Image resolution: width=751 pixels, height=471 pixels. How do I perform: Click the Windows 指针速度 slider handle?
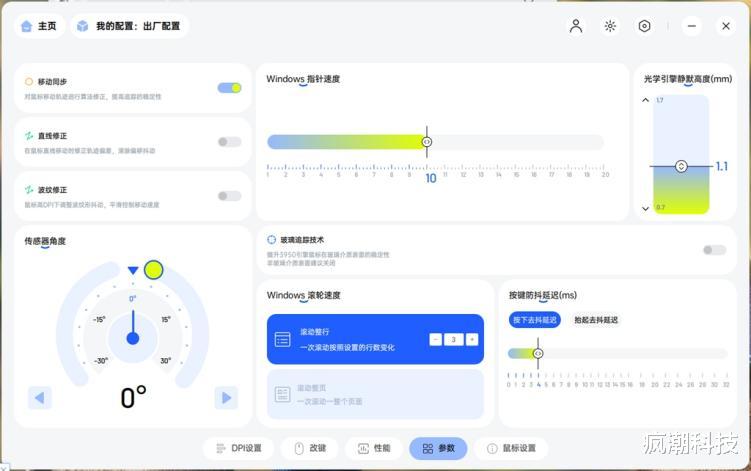(x=427, y=142)
